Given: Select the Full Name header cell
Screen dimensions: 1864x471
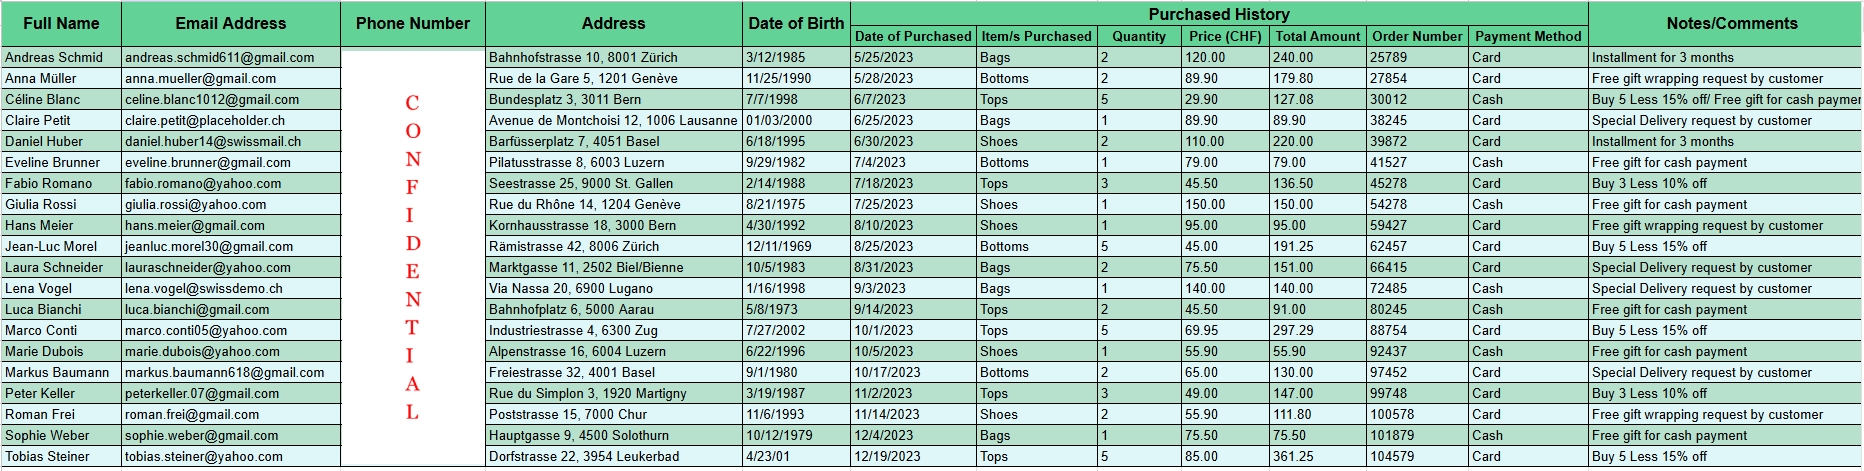Looking at the screenshot, I should coord(61,24).
